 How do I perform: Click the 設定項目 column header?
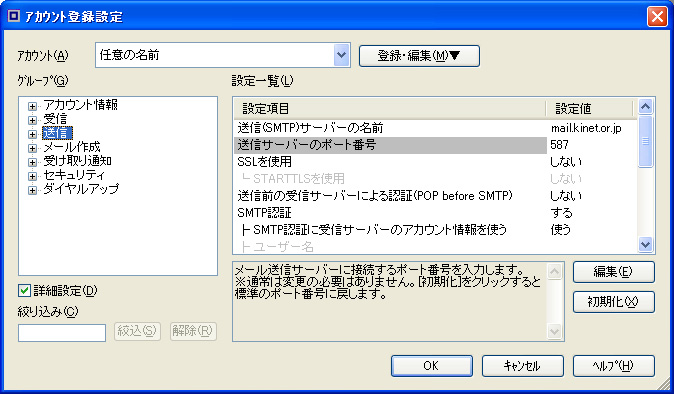click(x=390, y=109)
